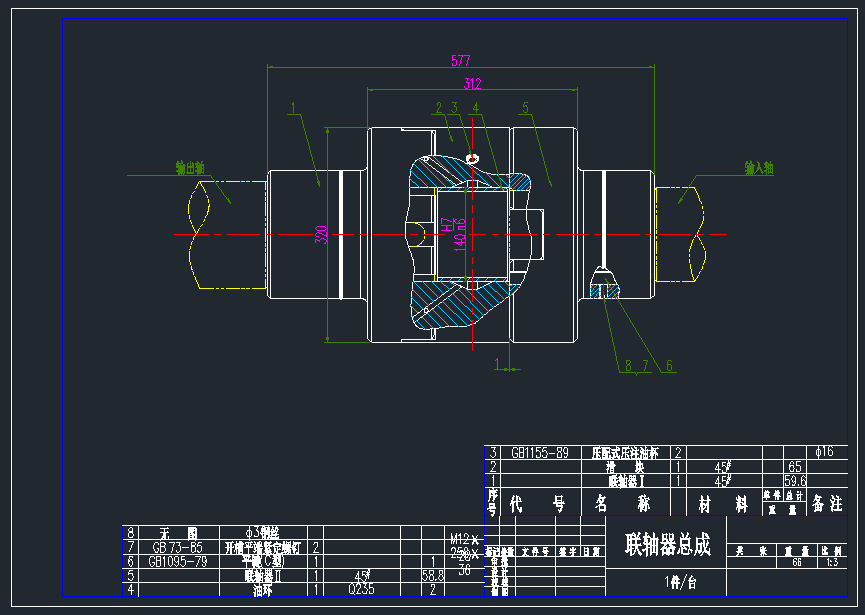Click the dimension value 312
The image size is (865, 615).
tap(472, 84)
